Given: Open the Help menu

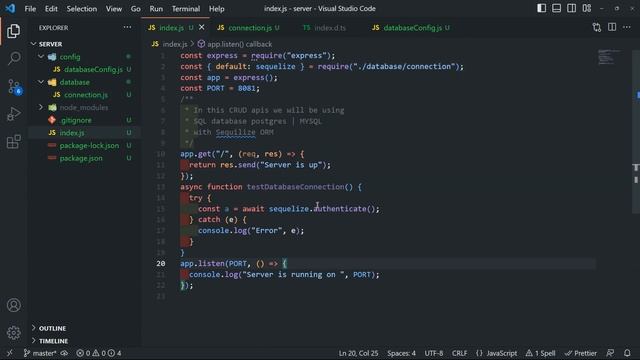Looking at the screenshot, I should [217, 9].
